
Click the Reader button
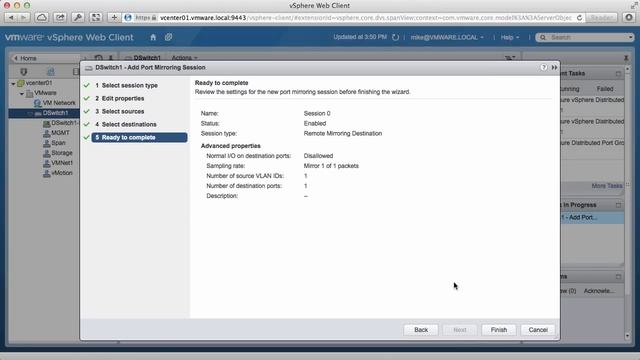602,18
